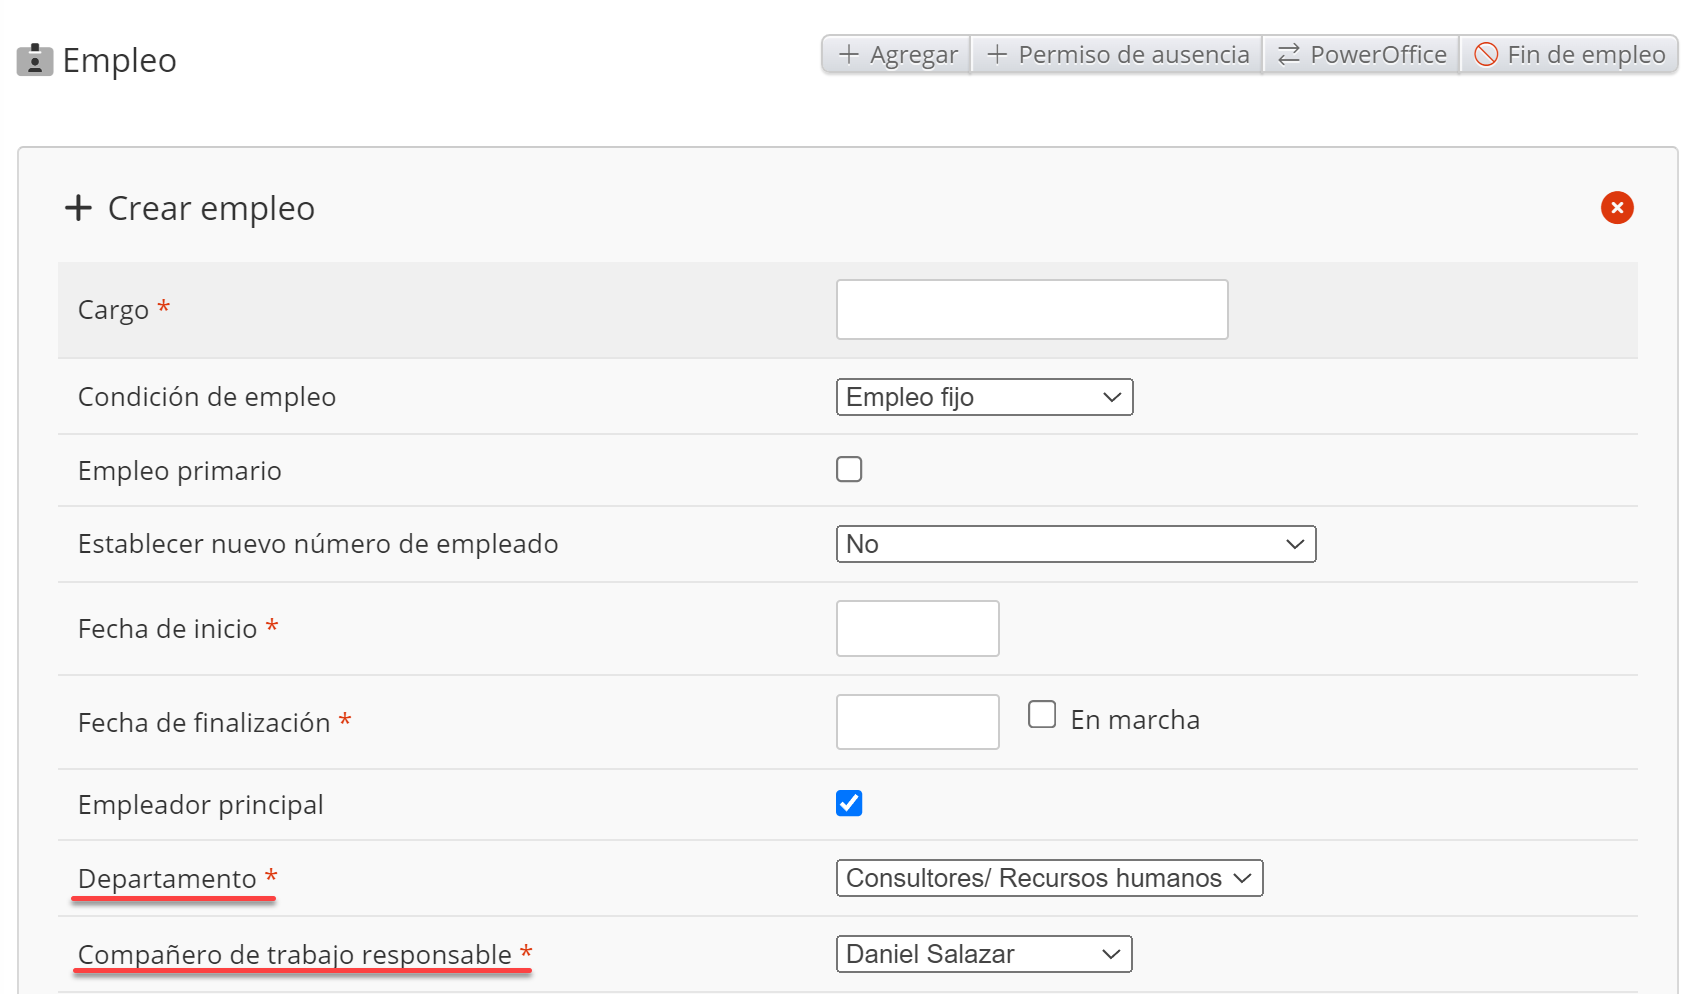Tick the En marcha checkbox
The image size is (1690, 994).
[1042, 715]
